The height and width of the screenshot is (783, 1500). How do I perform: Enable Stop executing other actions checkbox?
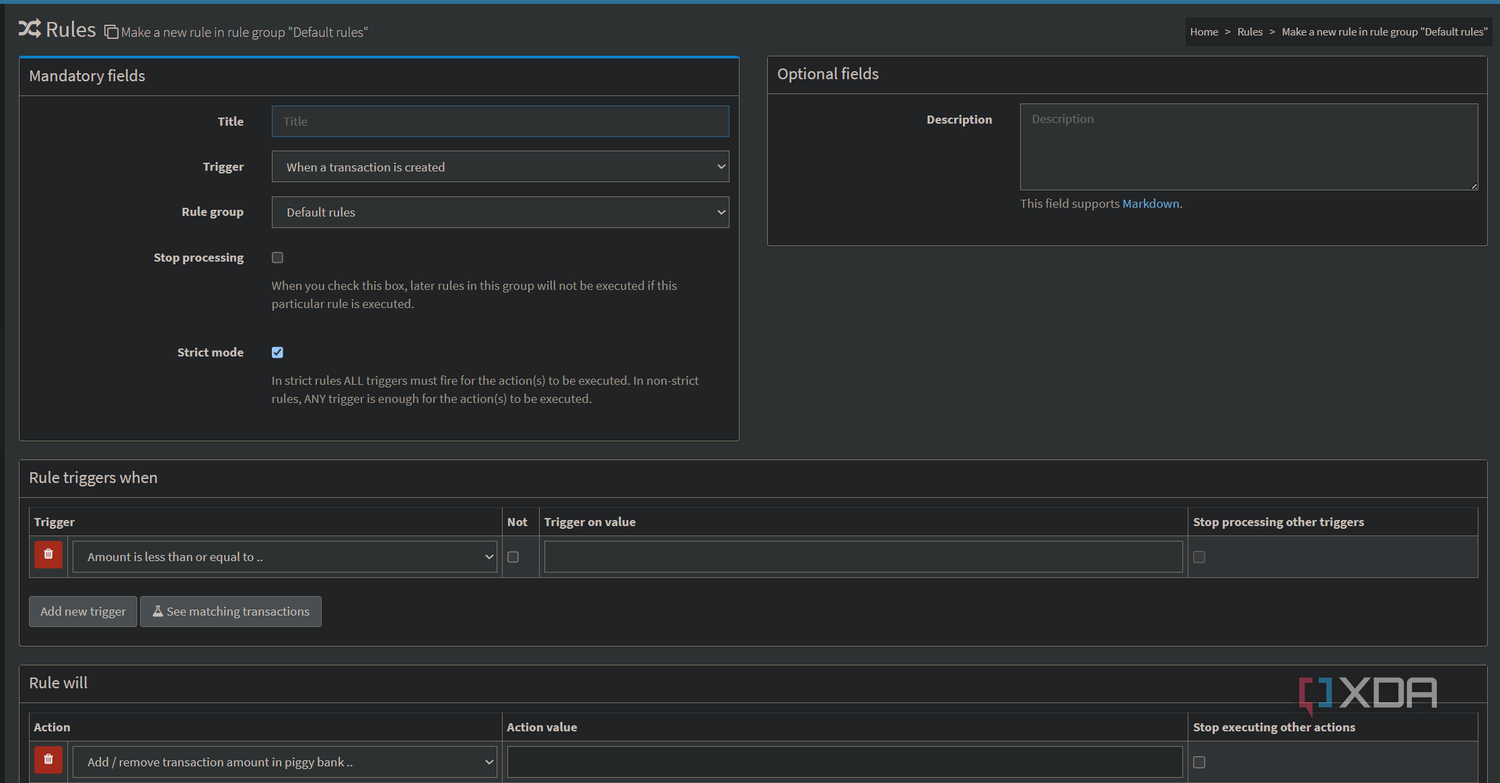(1199, 762)
